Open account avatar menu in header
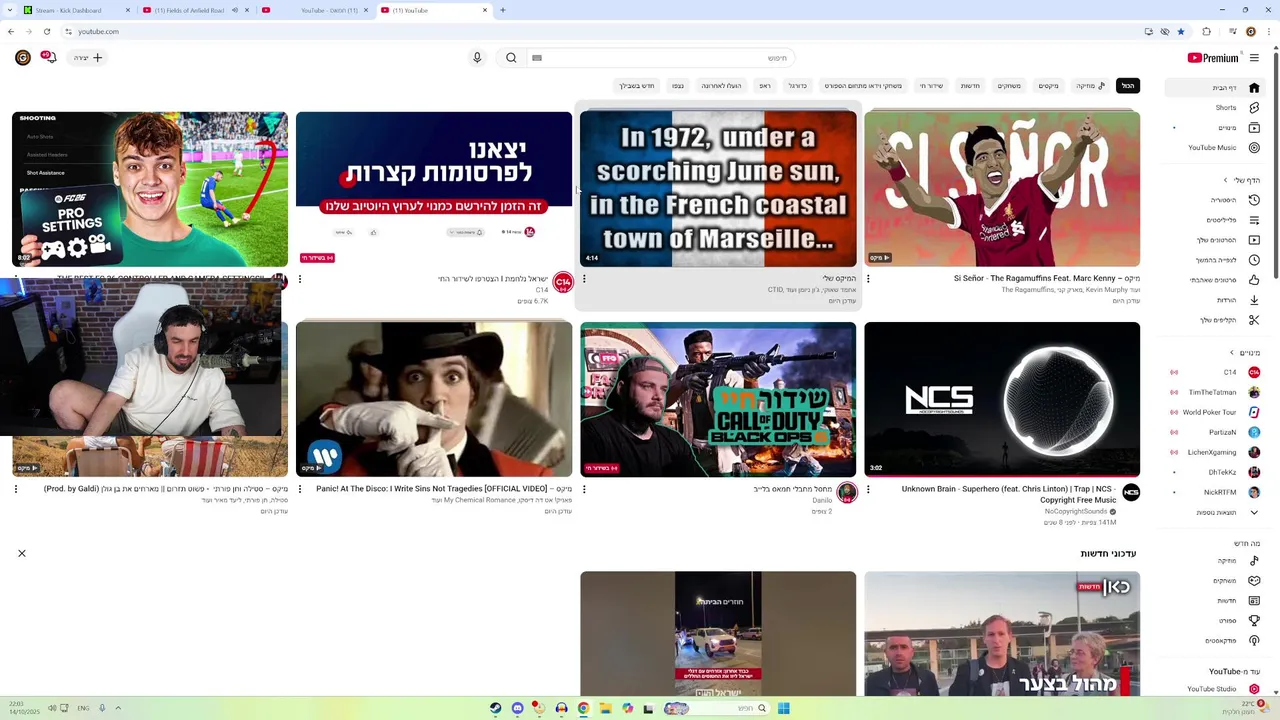The height and width of the screenshot is (720, 1280). tap(22, 58)
